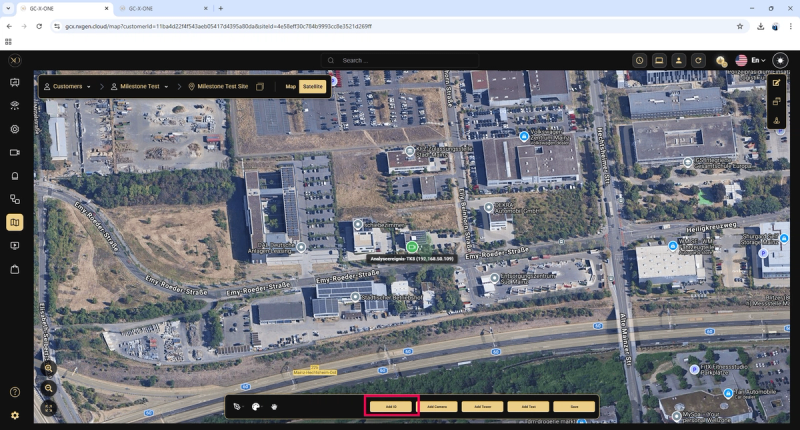
Task: Click the US flag icon
Action: point(741,60)
